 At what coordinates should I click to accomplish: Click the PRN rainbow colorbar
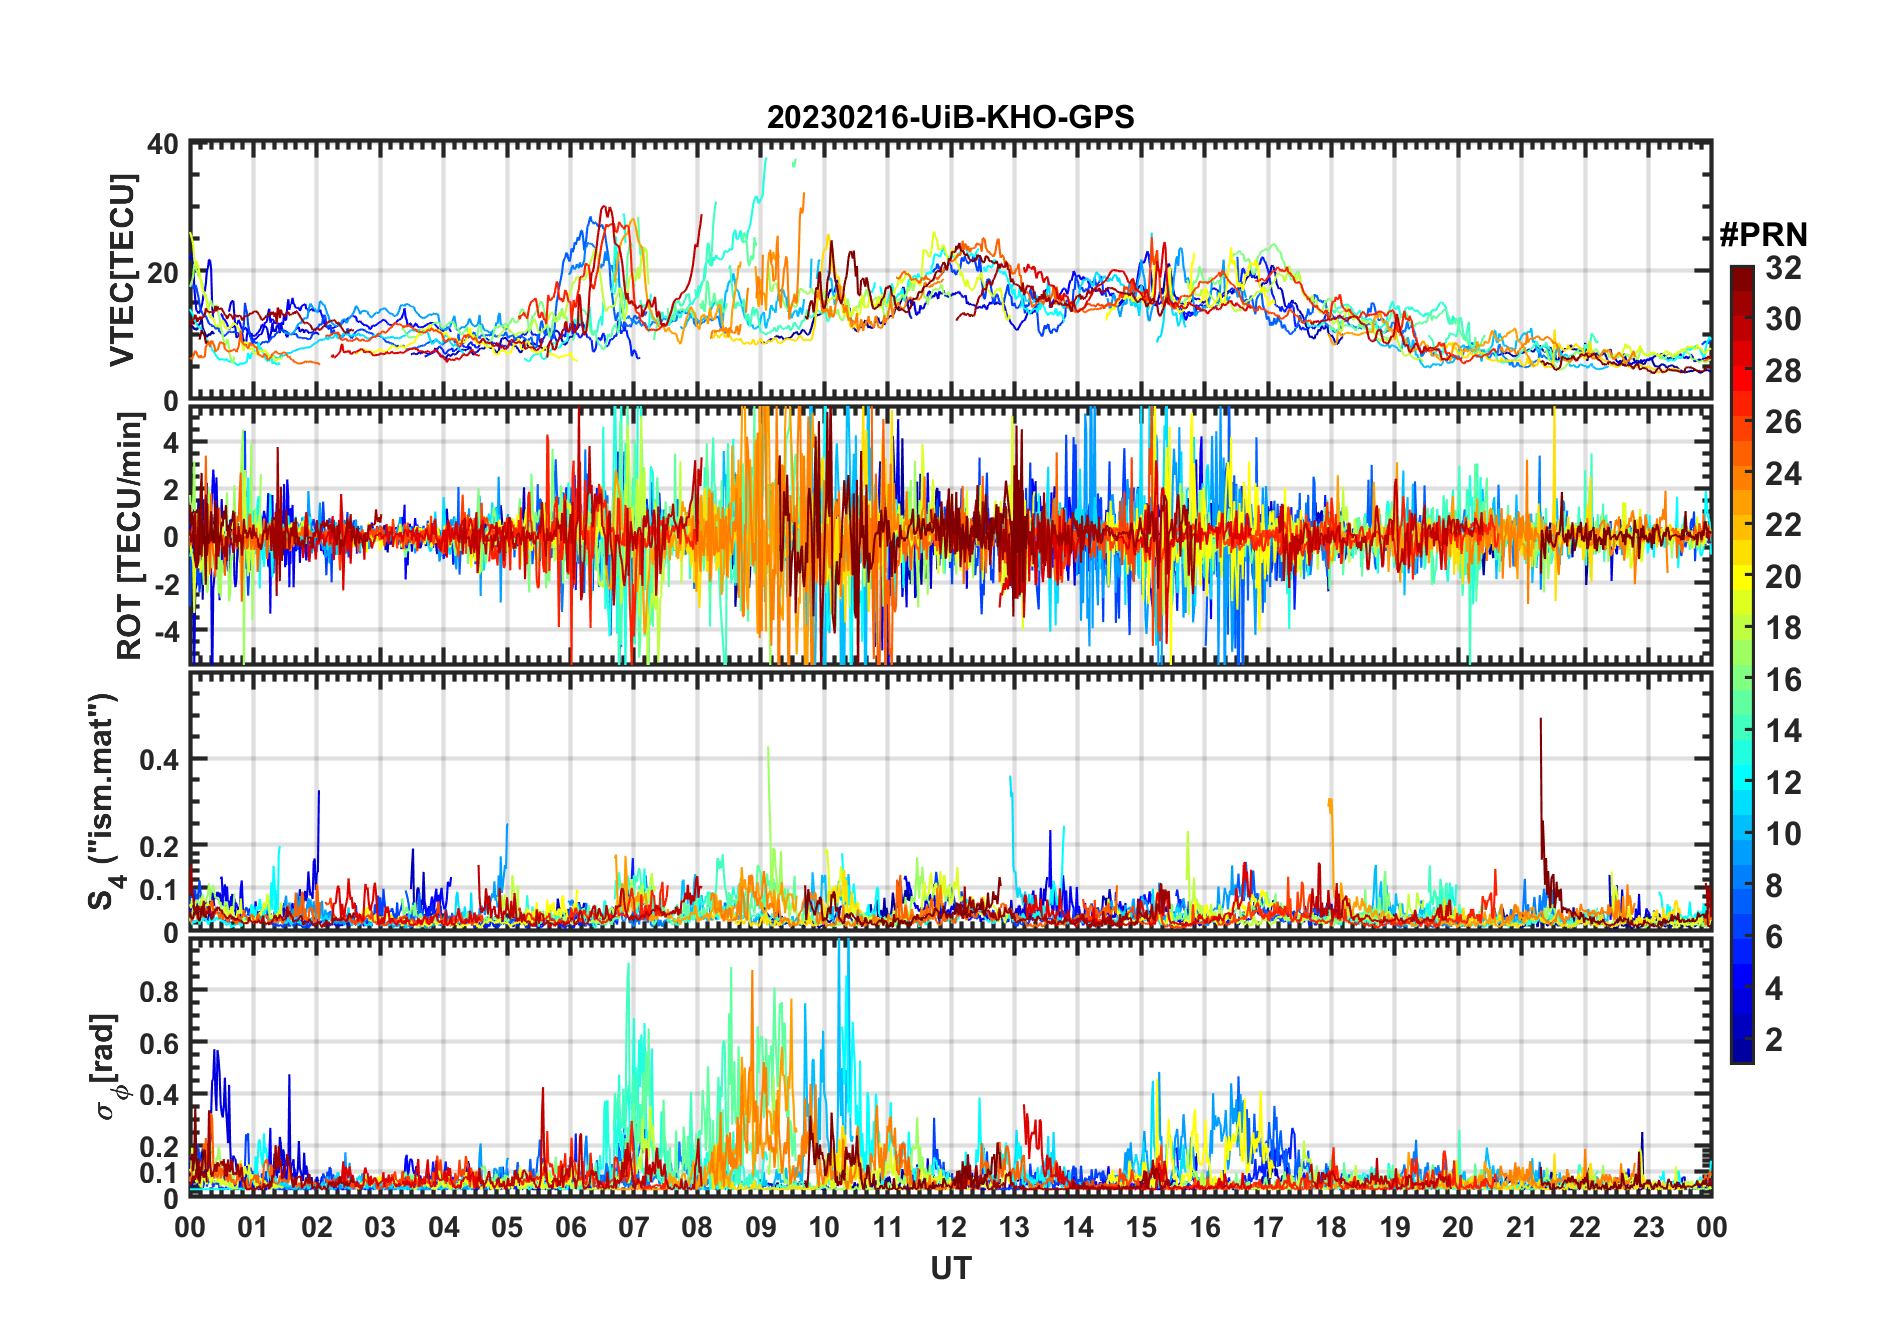point(1742,664)
